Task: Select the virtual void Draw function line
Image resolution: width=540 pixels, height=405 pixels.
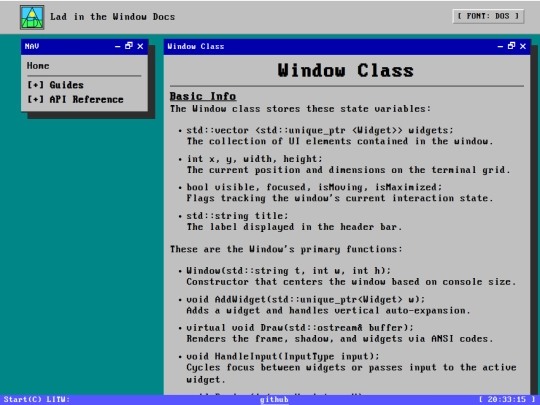Action: (300, 328)
